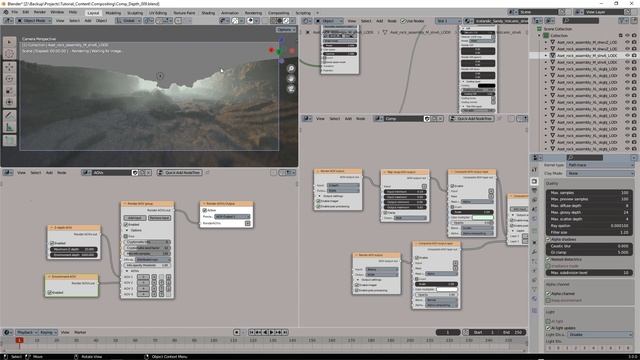
Task: Click the outliner filter funnel icon
Action: [x=623, y=20]
